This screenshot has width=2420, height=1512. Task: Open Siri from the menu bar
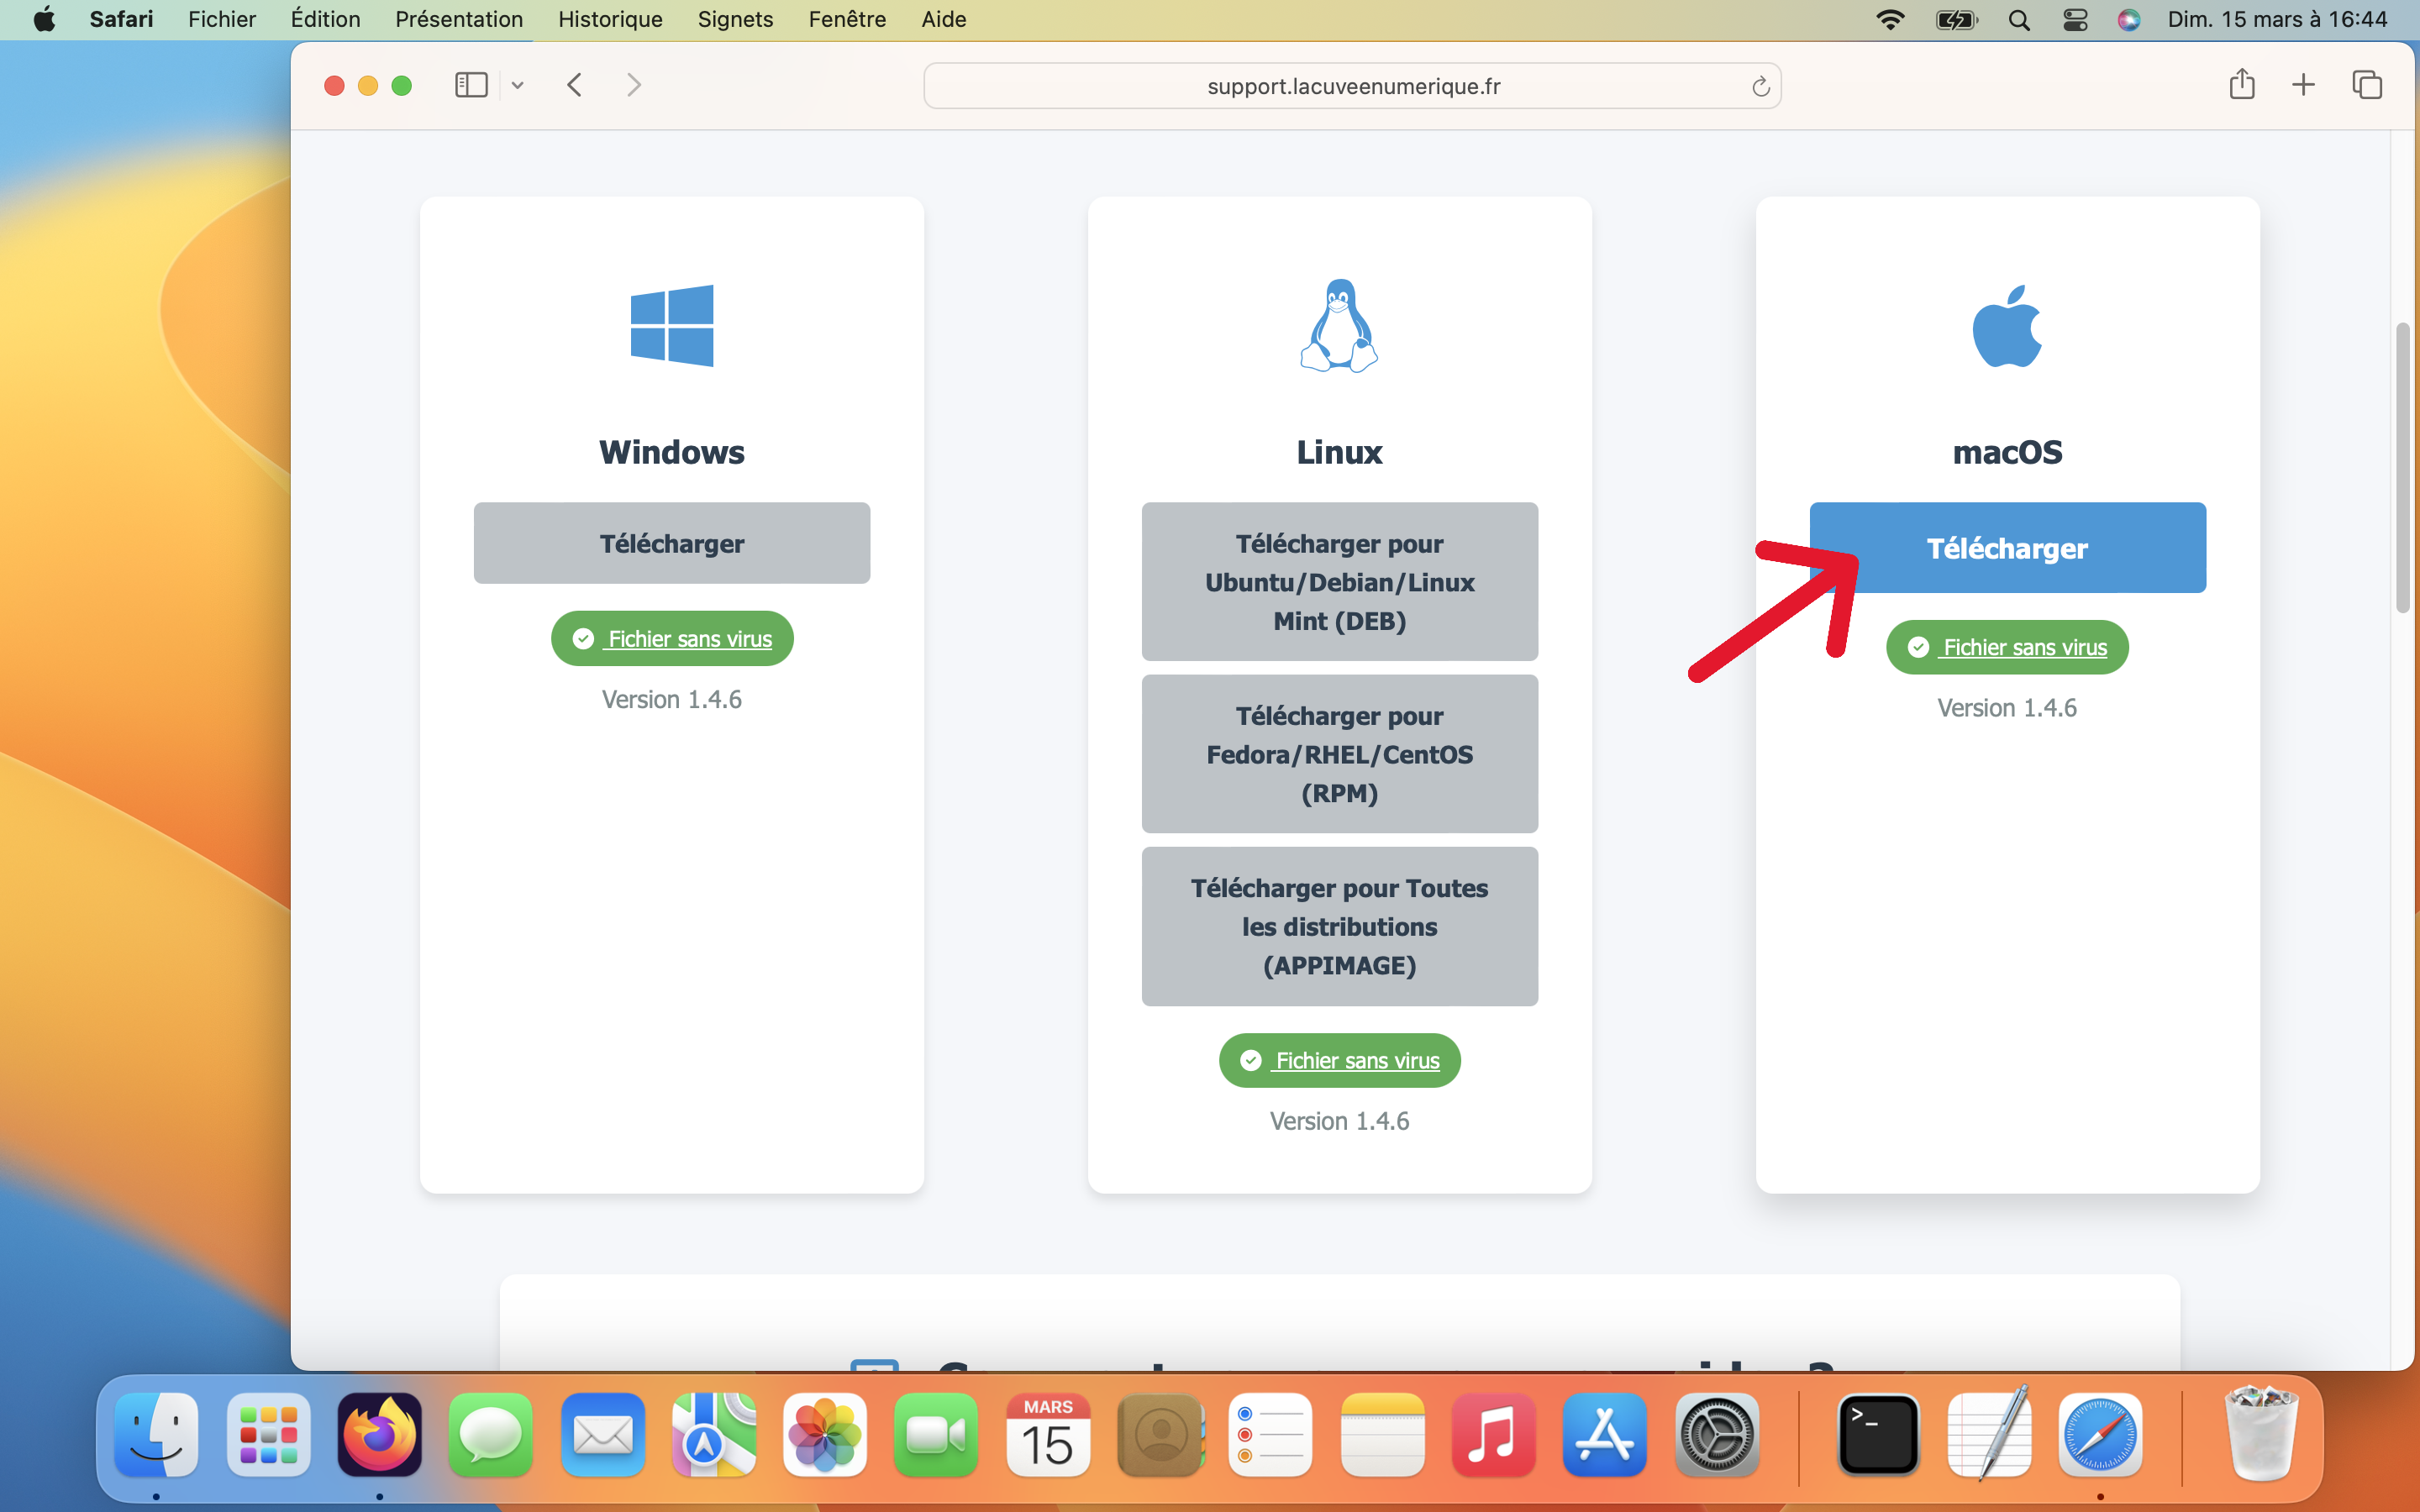2128,19
